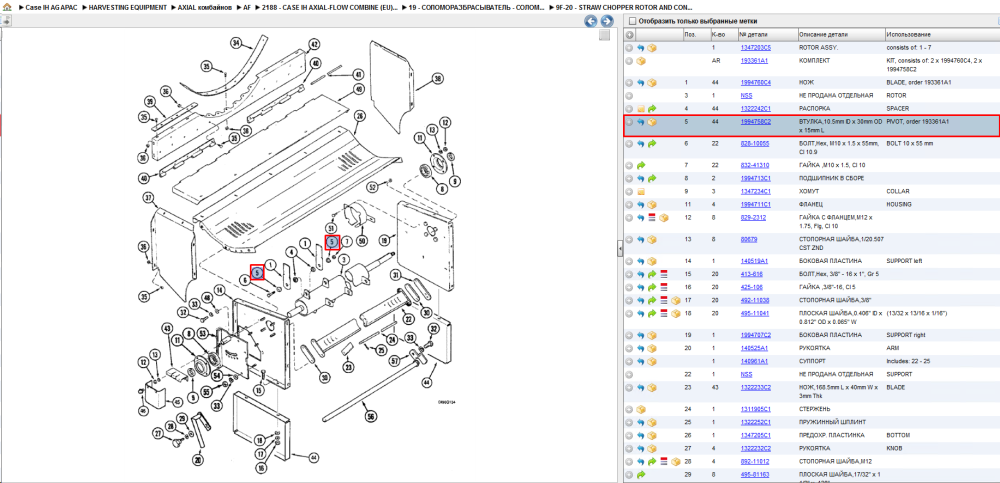Go to previous diagram with left arrow
The height and width of the screenshot is (483, 1000).
click(x=591, y=22)
